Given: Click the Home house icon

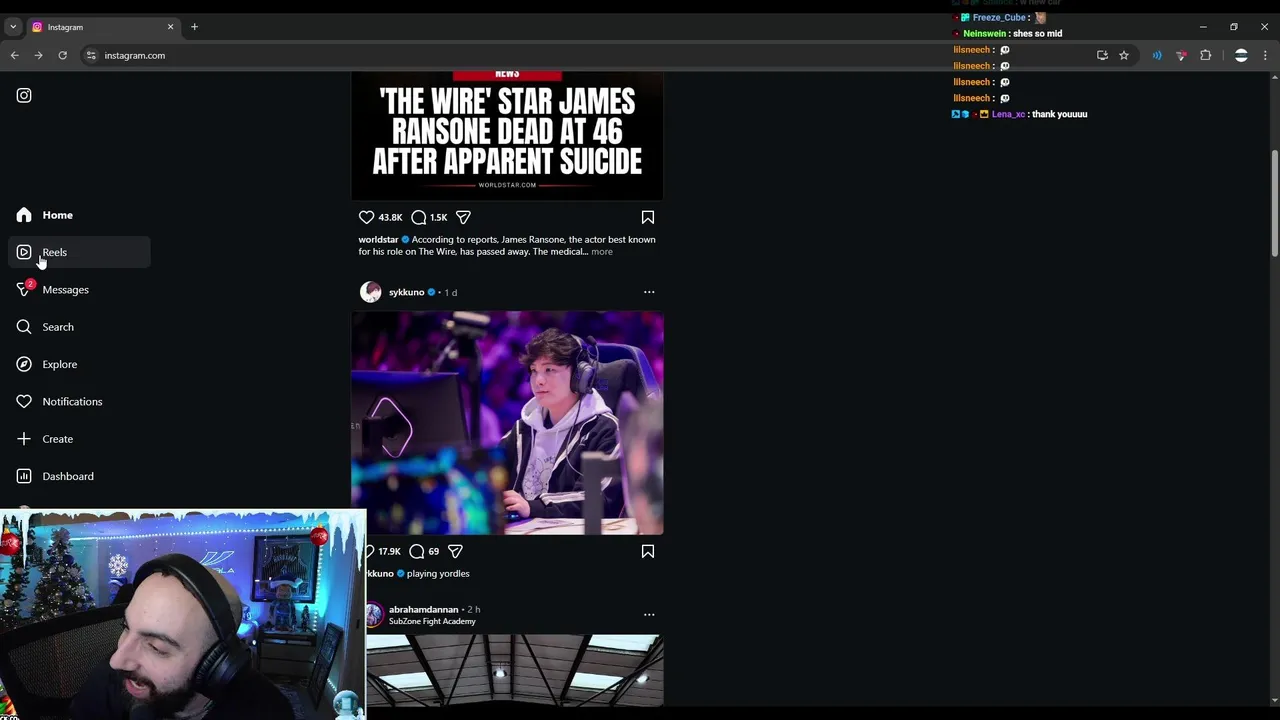Looking at the screenshot, I should [24, 215].
